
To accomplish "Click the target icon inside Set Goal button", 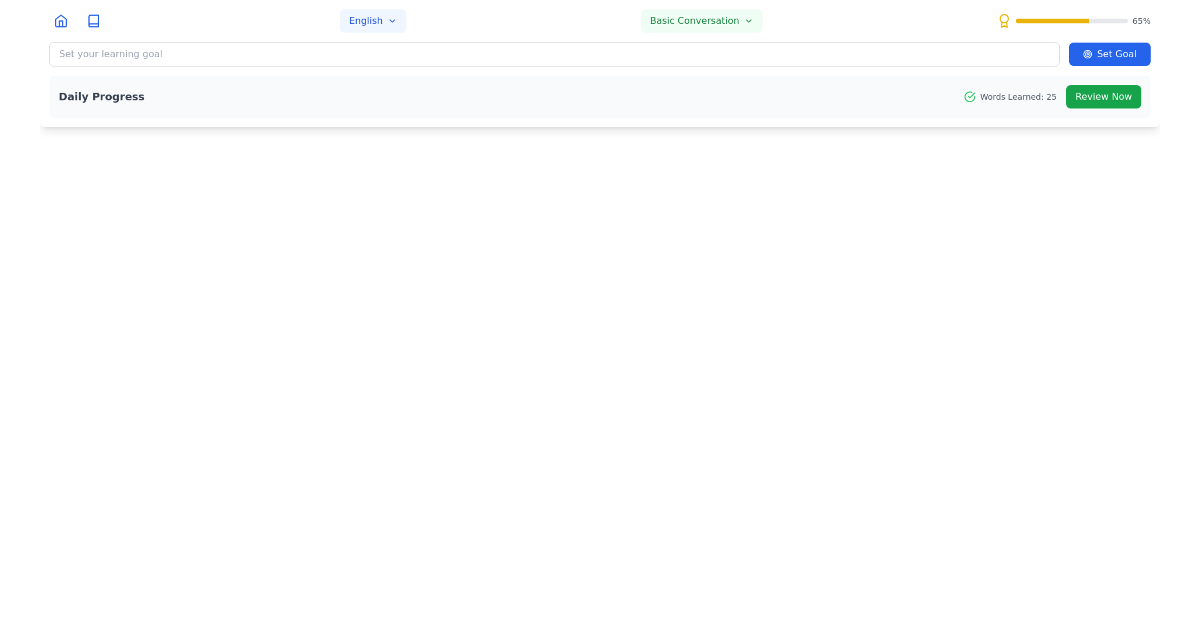I will (1087, 54).
